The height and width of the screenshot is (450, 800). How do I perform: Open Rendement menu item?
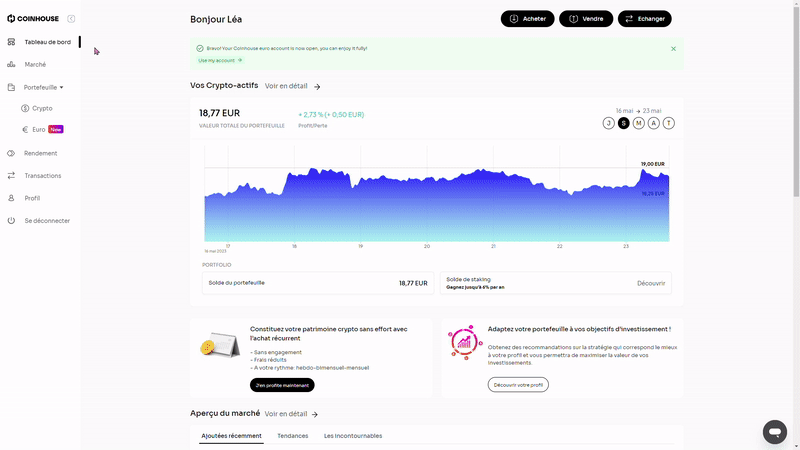(x=40, y=153)
